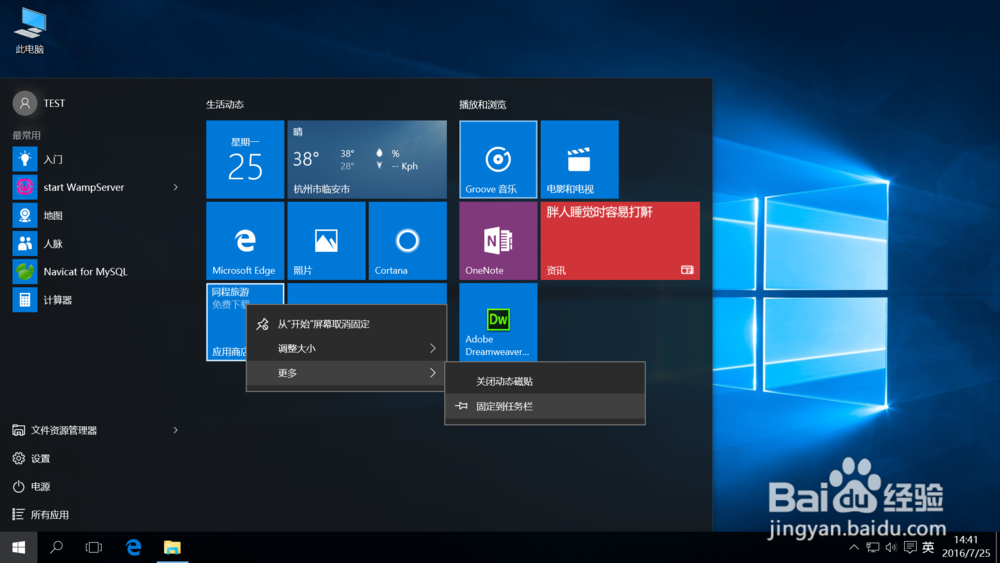This screenshot has height=563, width=1000.
Task: Select 关闭动态磁贴 to turn off live tile
Action: 545,381
